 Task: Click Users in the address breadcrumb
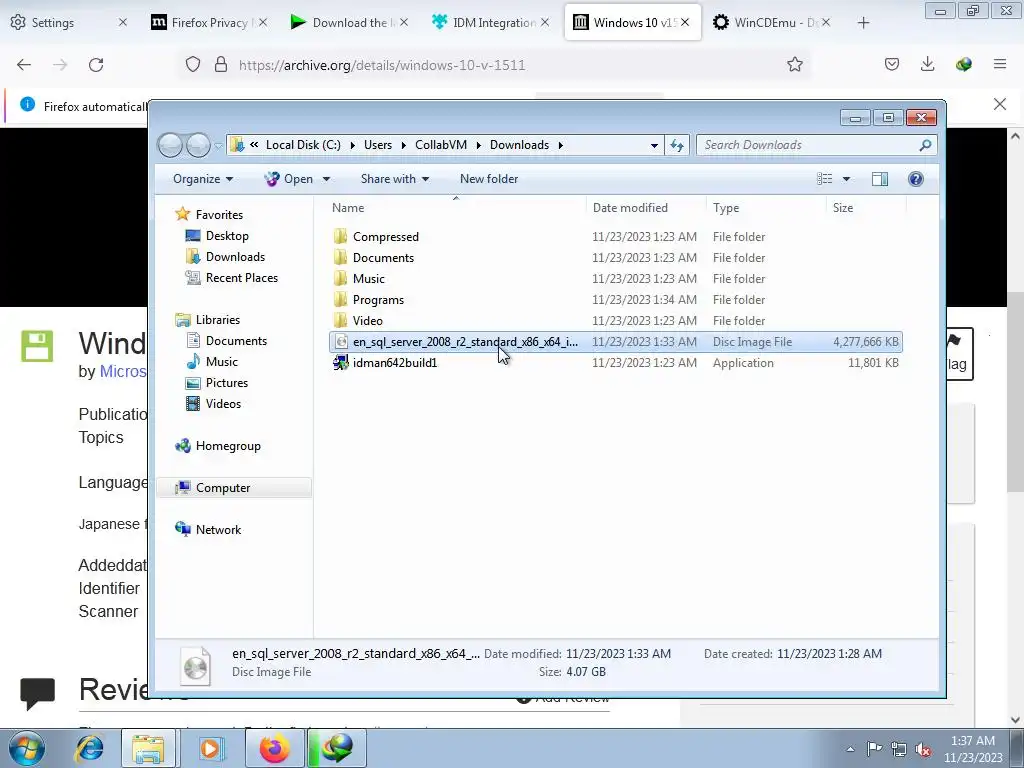(x=377, y=145)
